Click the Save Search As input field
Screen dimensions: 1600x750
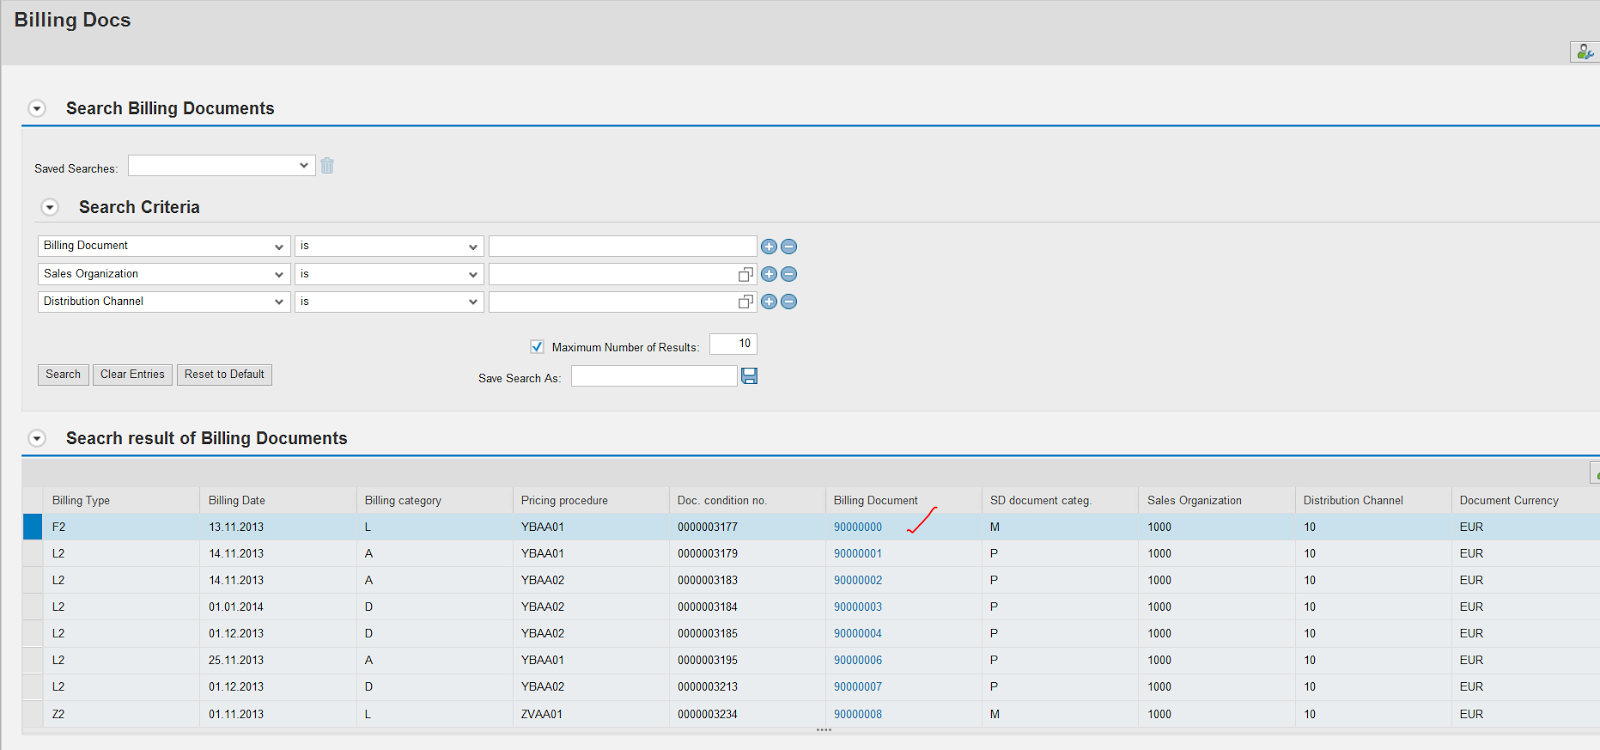click(654, 376)
